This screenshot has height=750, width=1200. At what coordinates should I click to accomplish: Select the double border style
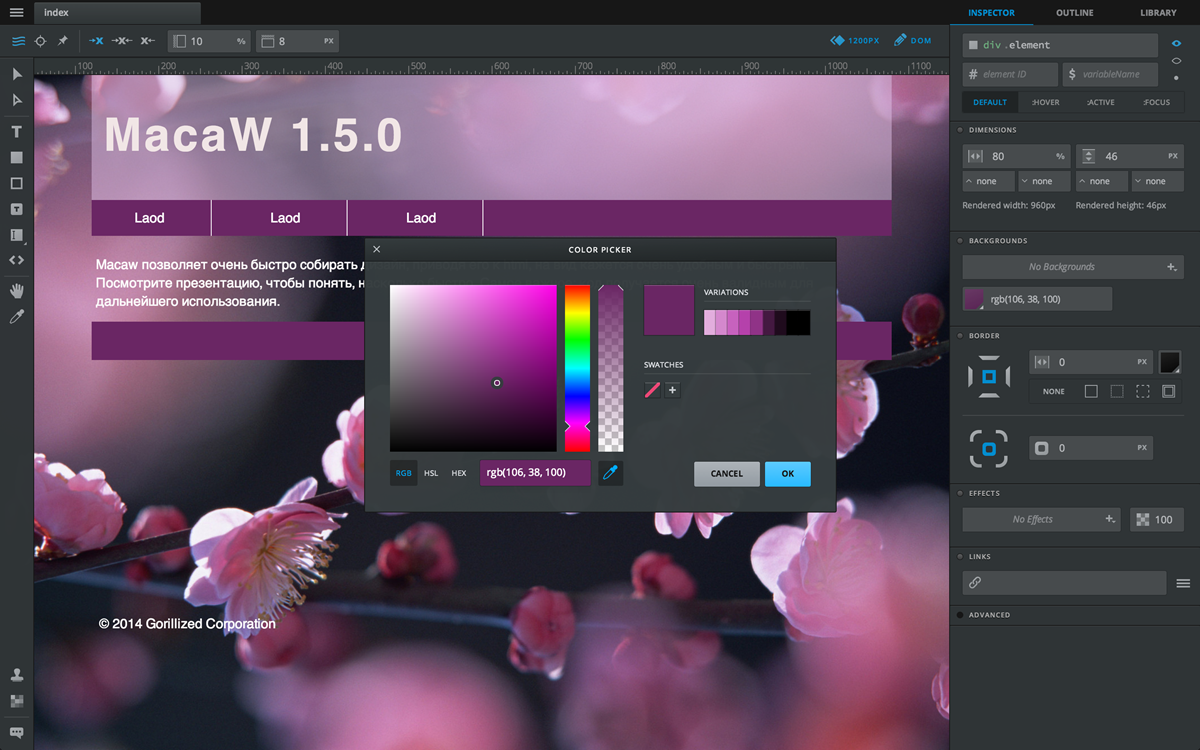pos(1169,391)
